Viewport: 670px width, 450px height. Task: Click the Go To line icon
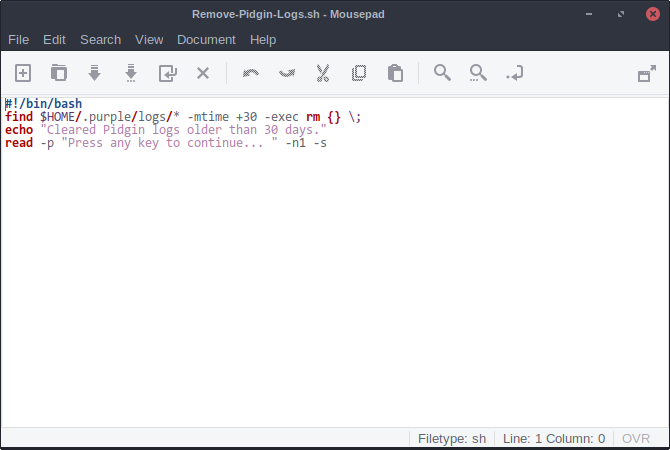coord(514,73)
